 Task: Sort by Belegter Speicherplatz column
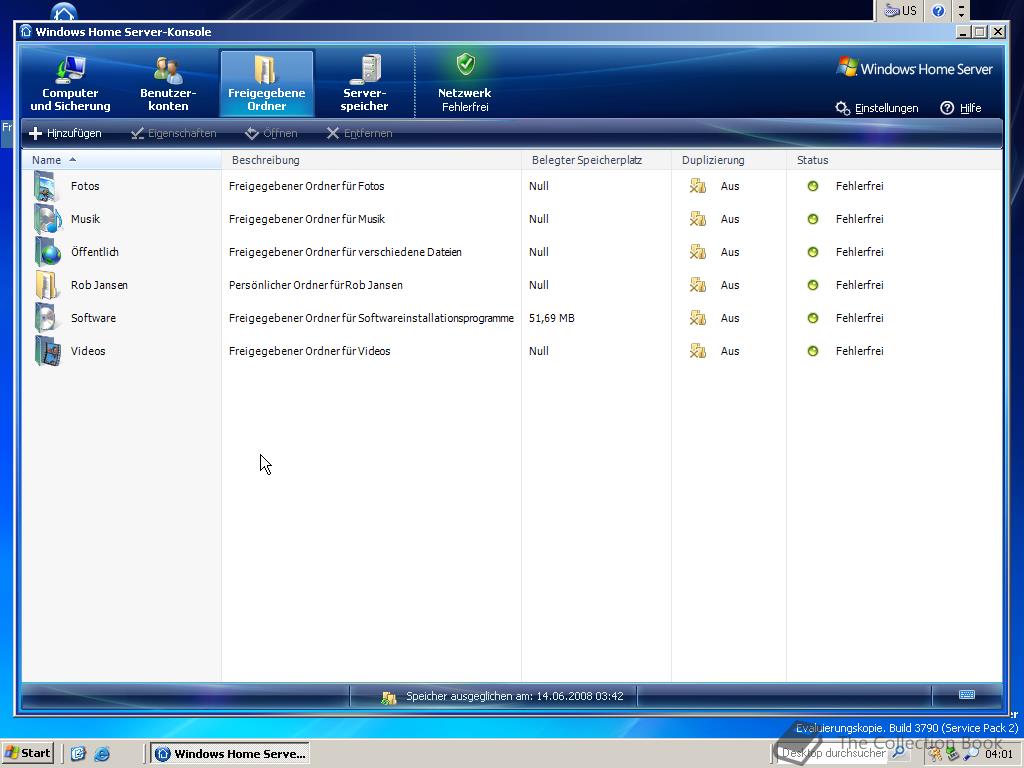click(597, 160)
